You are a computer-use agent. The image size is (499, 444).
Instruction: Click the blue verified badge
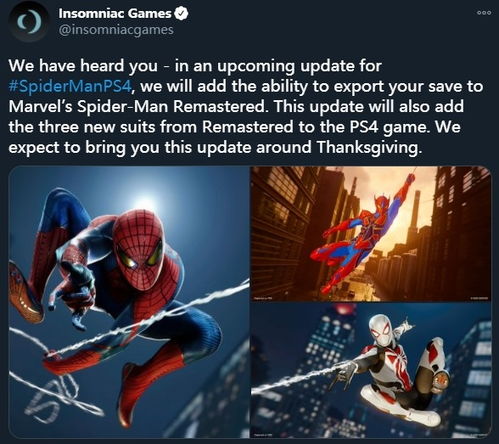pos(182,14)
